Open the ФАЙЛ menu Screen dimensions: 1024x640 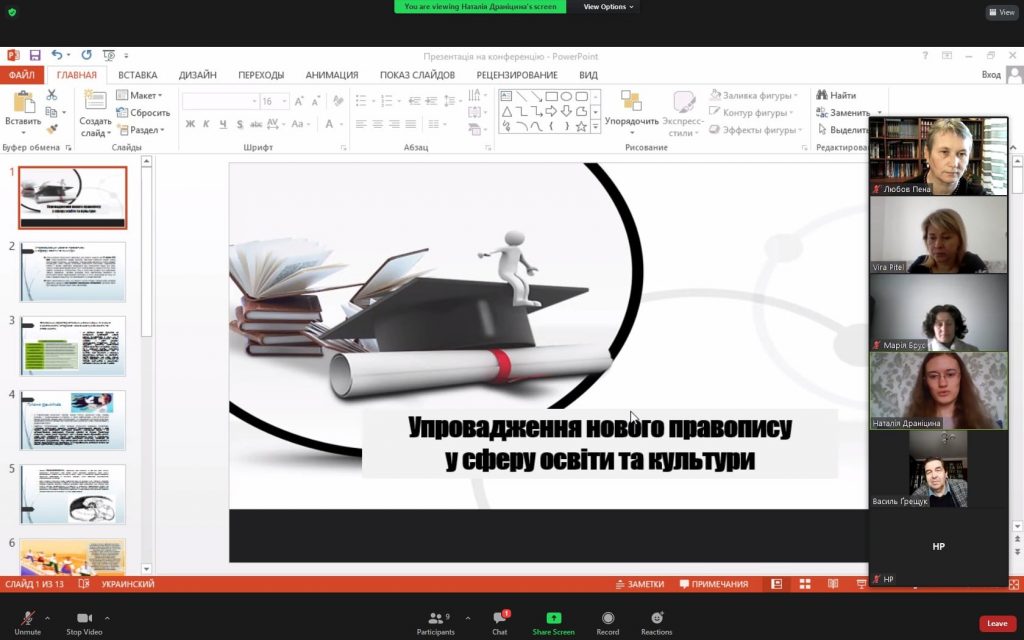coord(22,74)
